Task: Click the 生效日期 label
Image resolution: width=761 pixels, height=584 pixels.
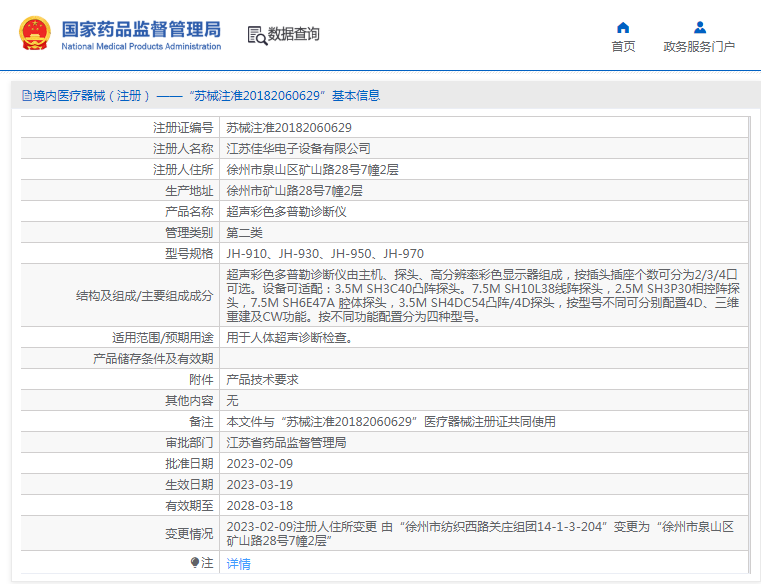Action: (x=189, y=484)
